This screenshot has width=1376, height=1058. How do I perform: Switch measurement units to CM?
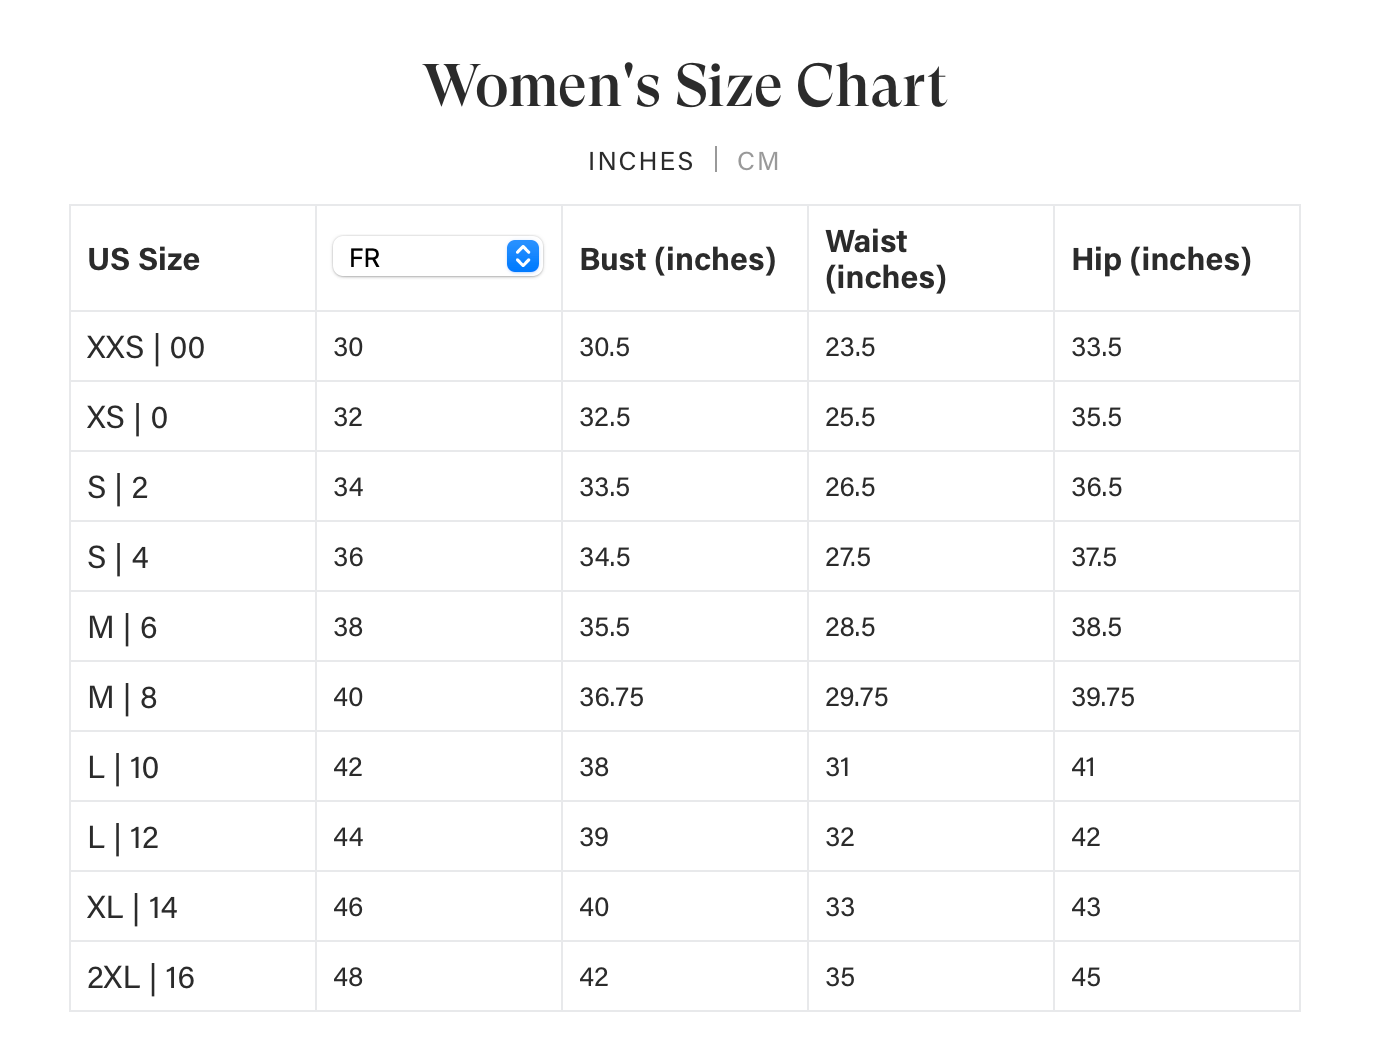tap(758, 161)
